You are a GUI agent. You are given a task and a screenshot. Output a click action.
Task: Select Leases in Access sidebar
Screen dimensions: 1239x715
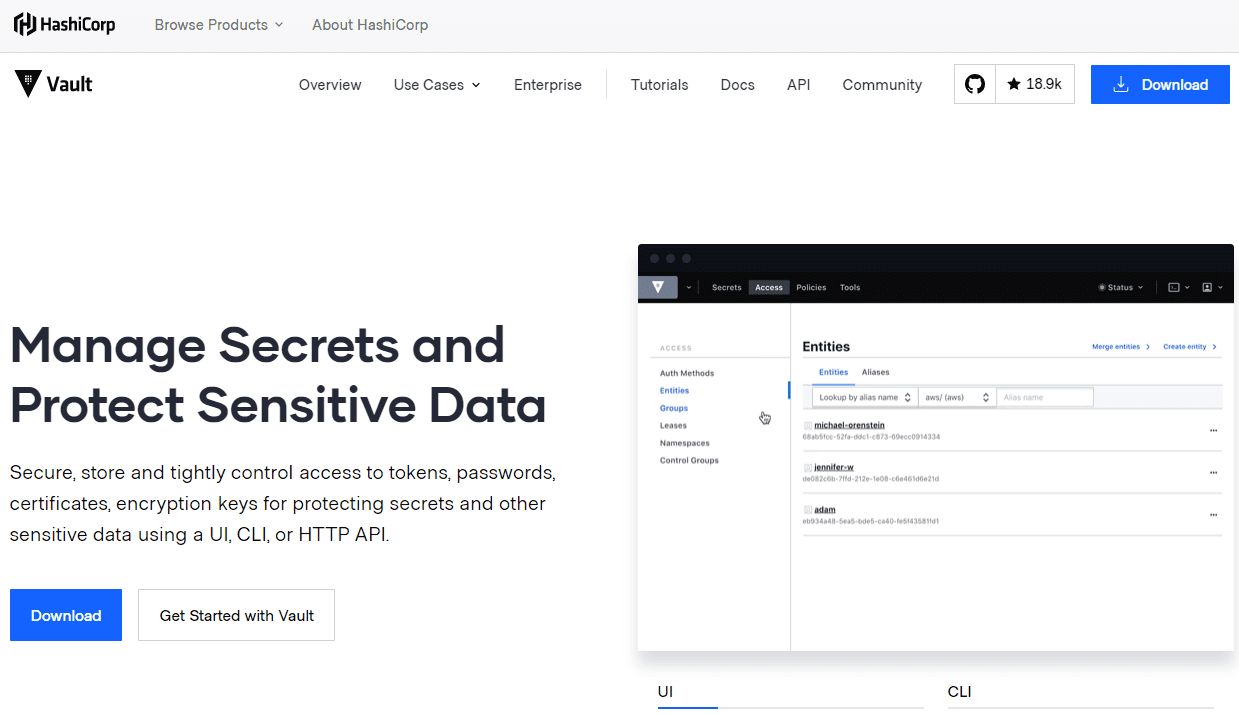(x=673, y=426)
